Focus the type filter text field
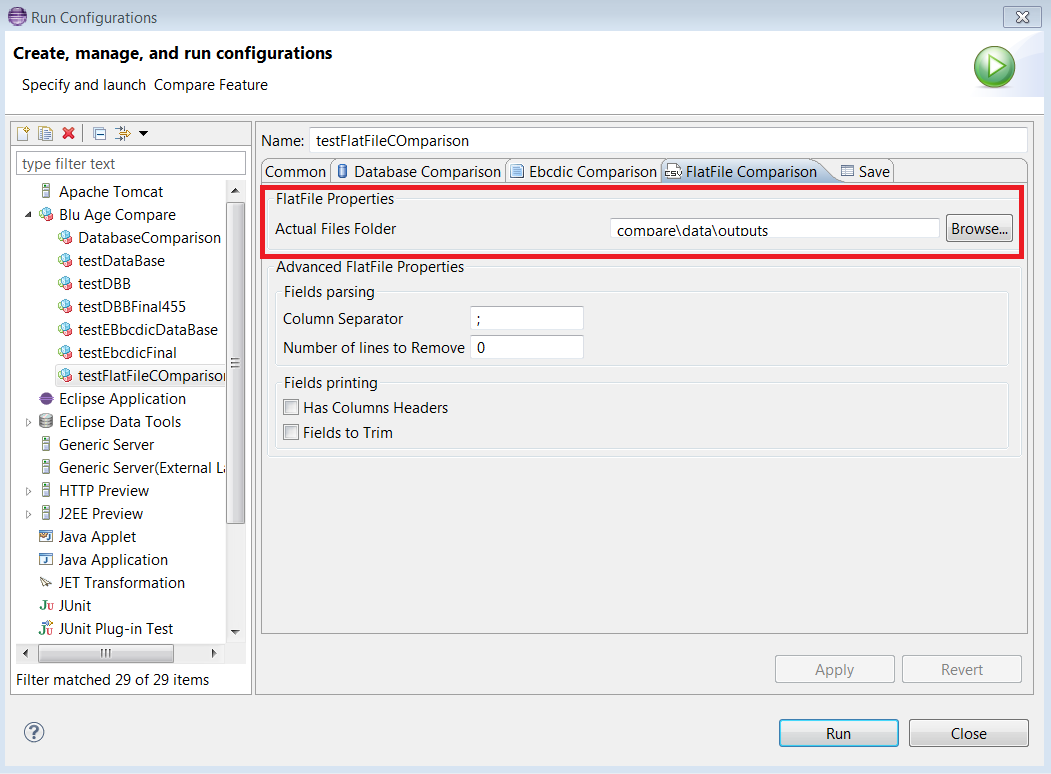1051x774 pixels. [131, 164]
